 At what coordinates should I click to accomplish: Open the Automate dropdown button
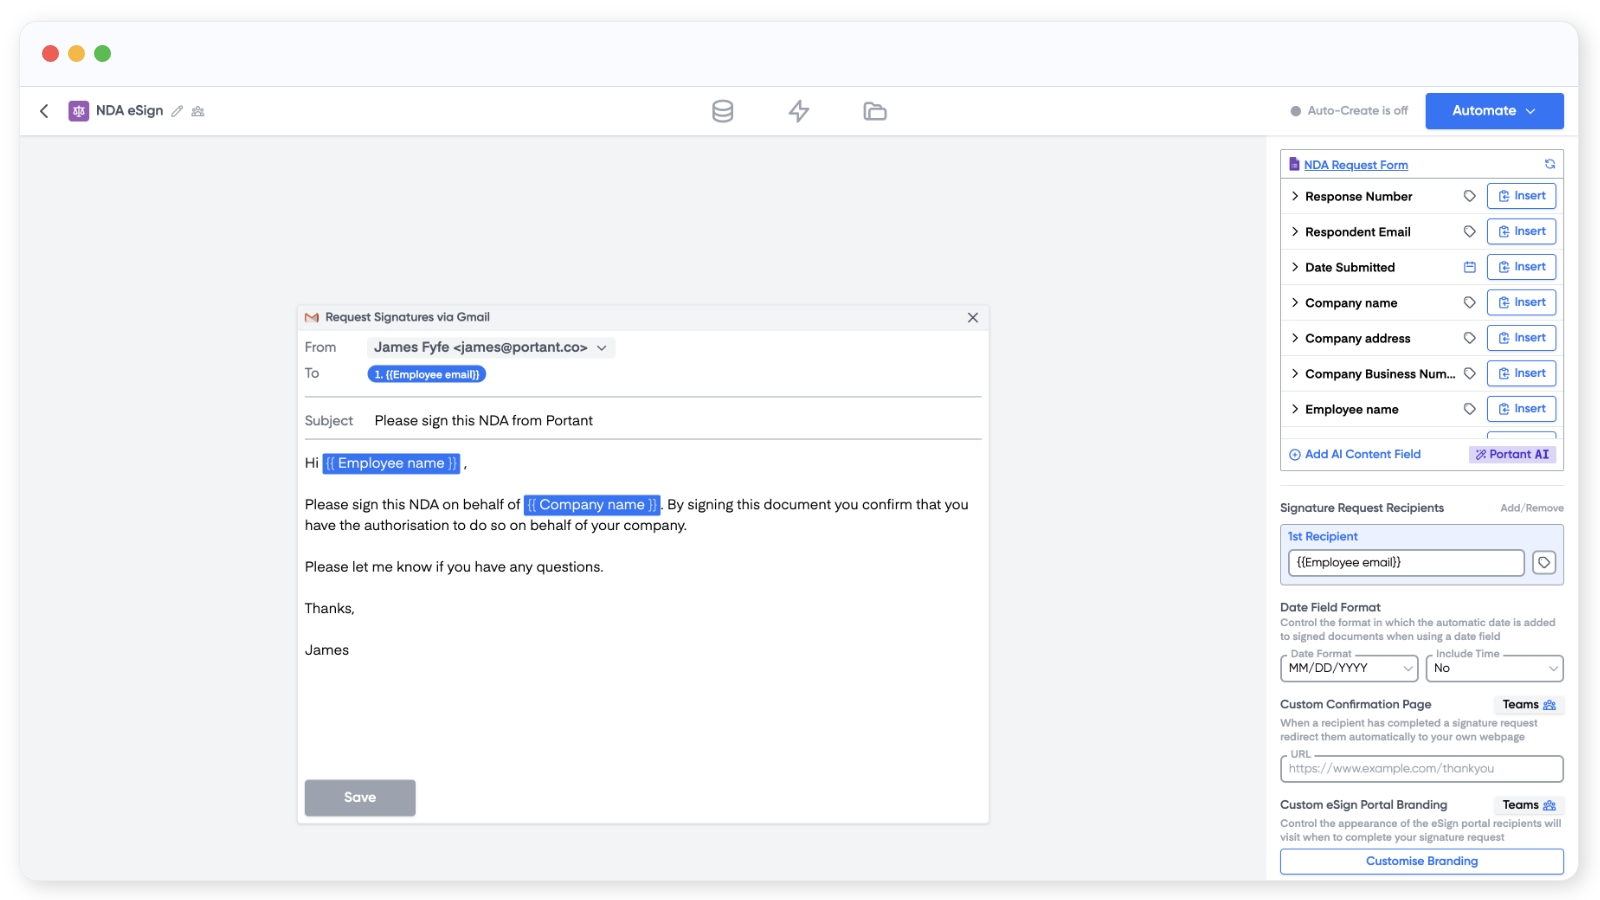click(x=1493, y=111)
